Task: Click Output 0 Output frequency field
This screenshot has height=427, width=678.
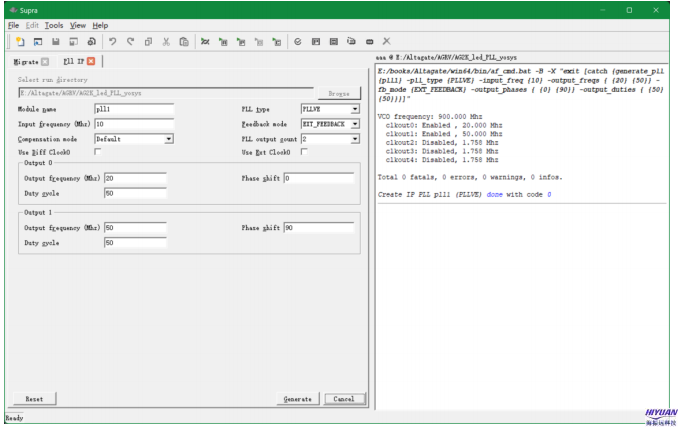Action: [135, 178]
